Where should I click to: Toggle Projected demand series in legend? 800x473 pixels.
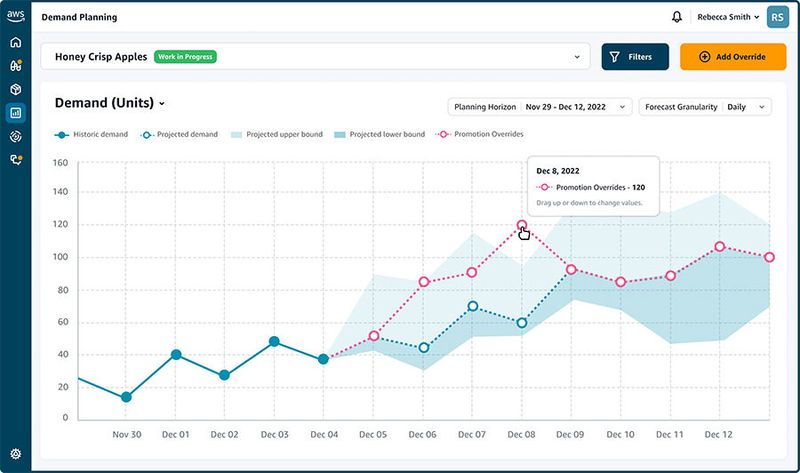click(x=181, y=134)
